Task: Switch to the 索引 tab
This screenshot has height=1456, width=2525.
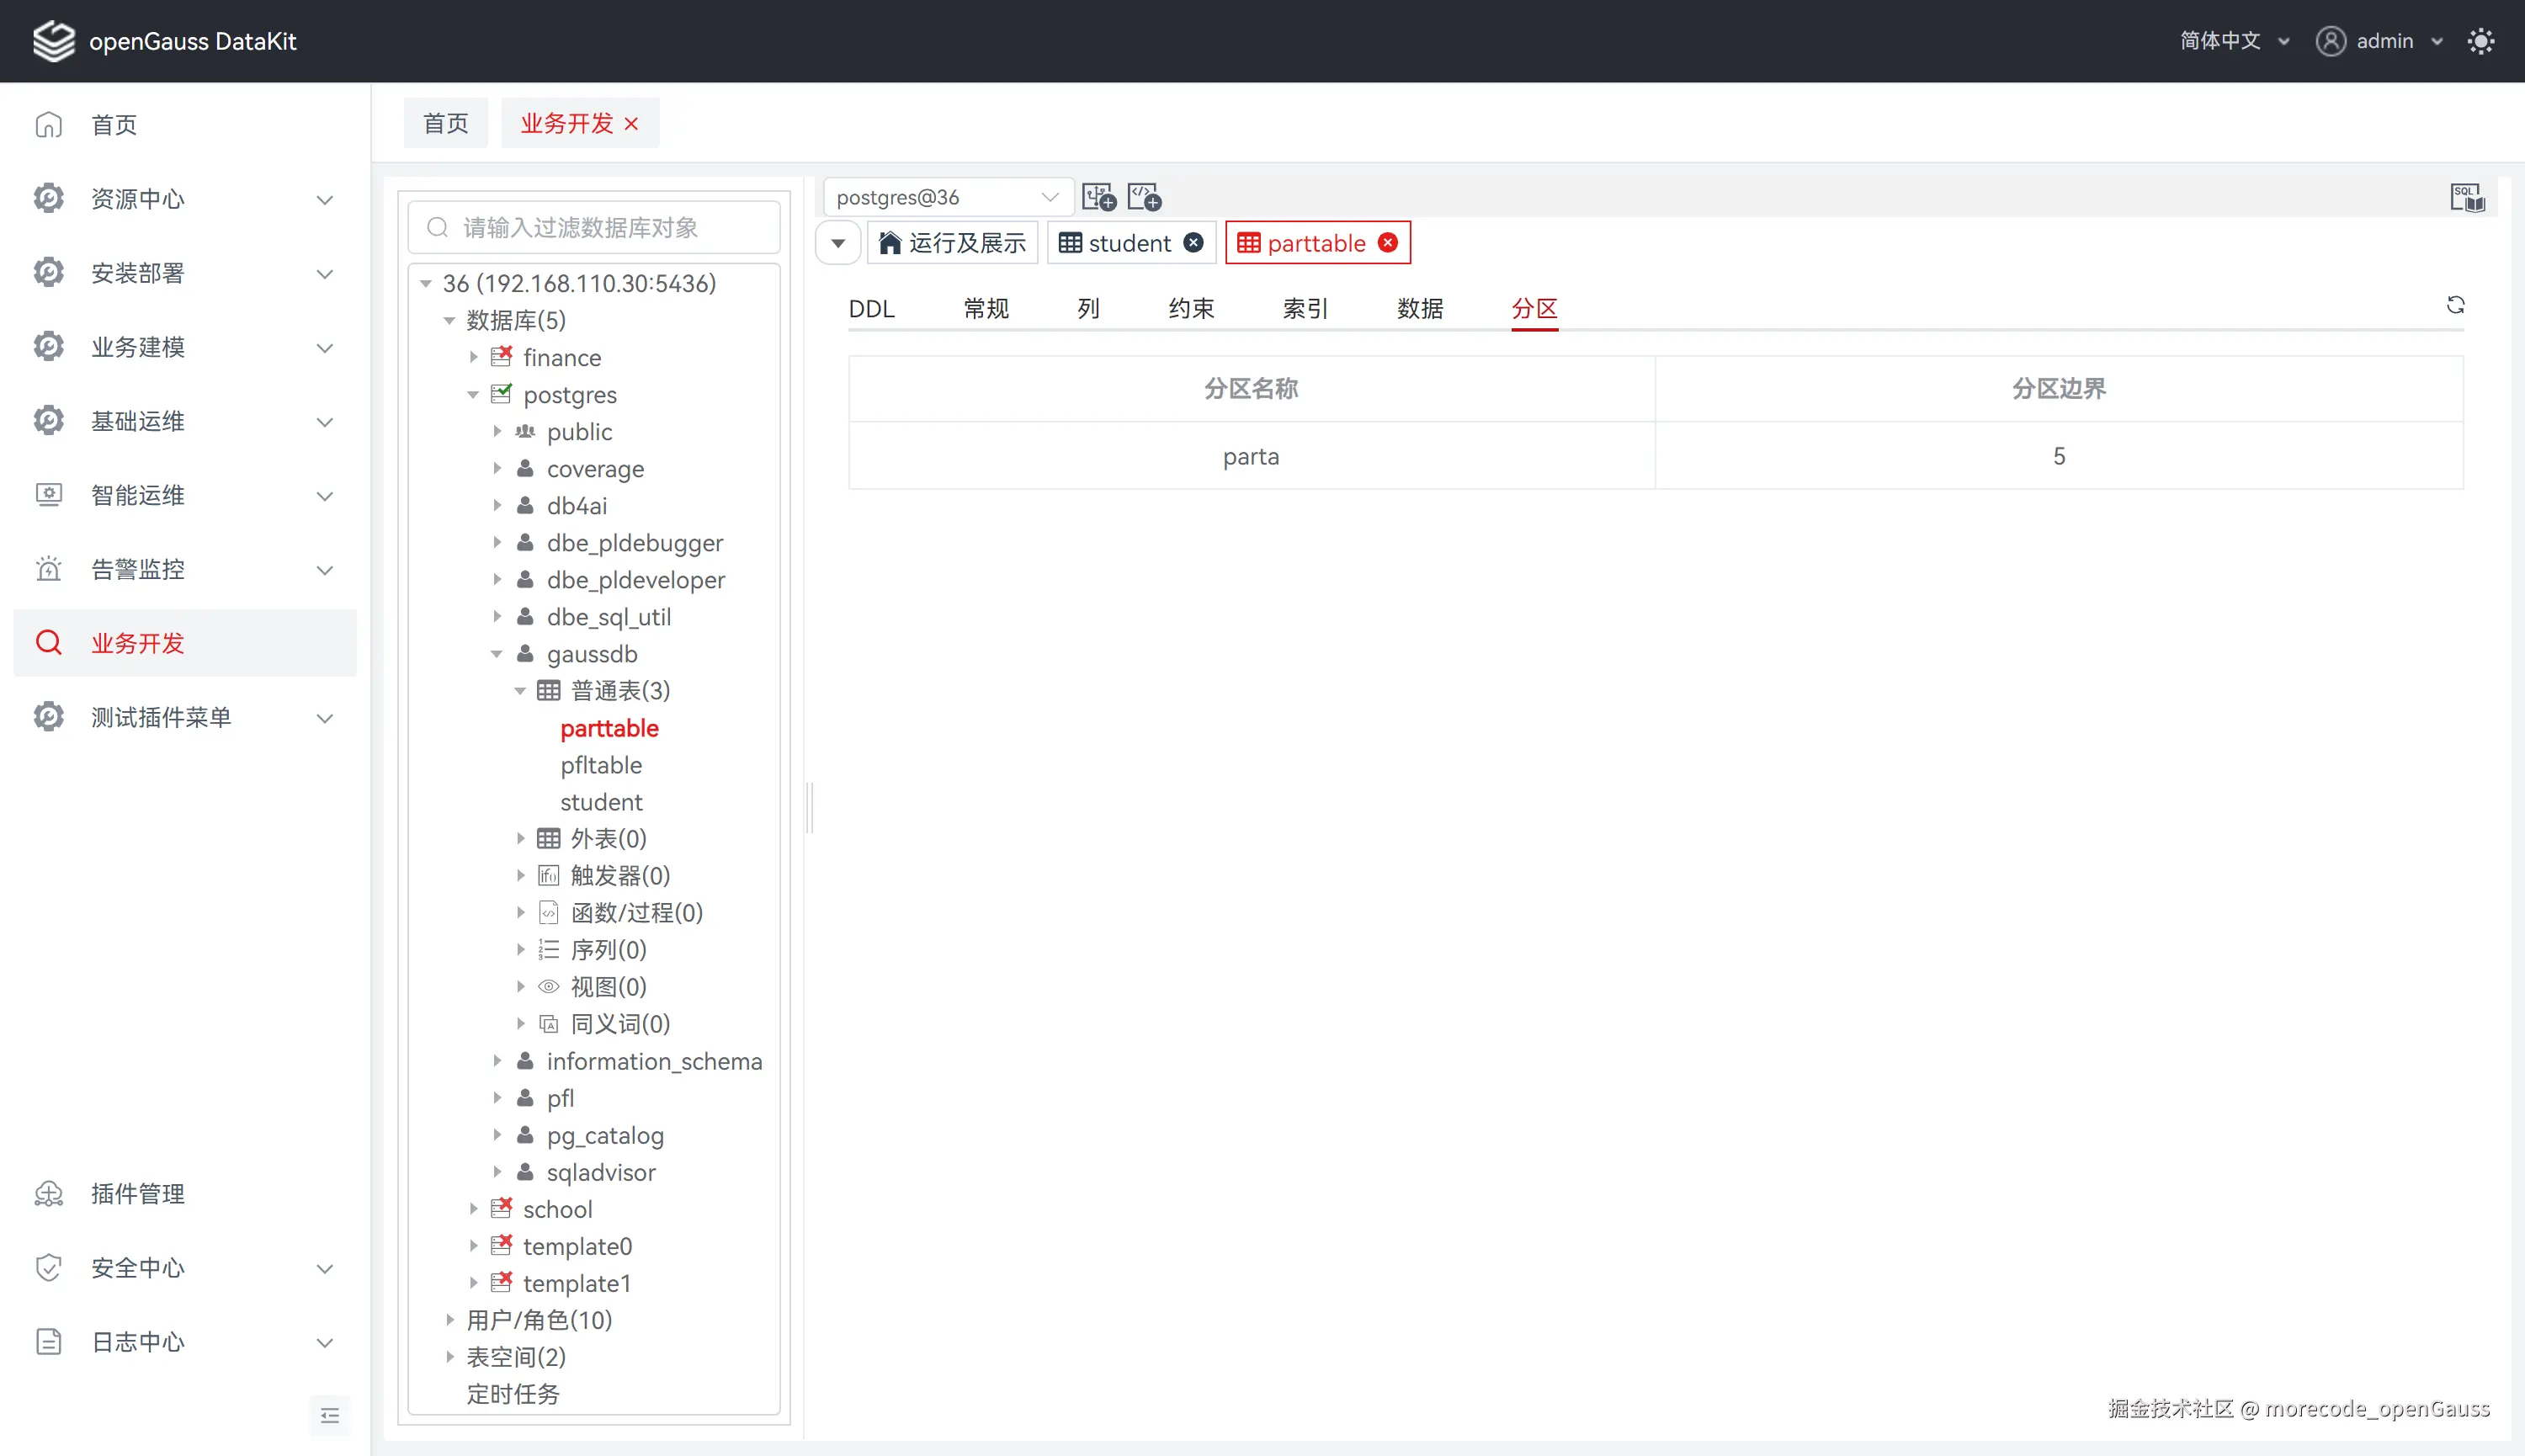Action: [1305, 309]
